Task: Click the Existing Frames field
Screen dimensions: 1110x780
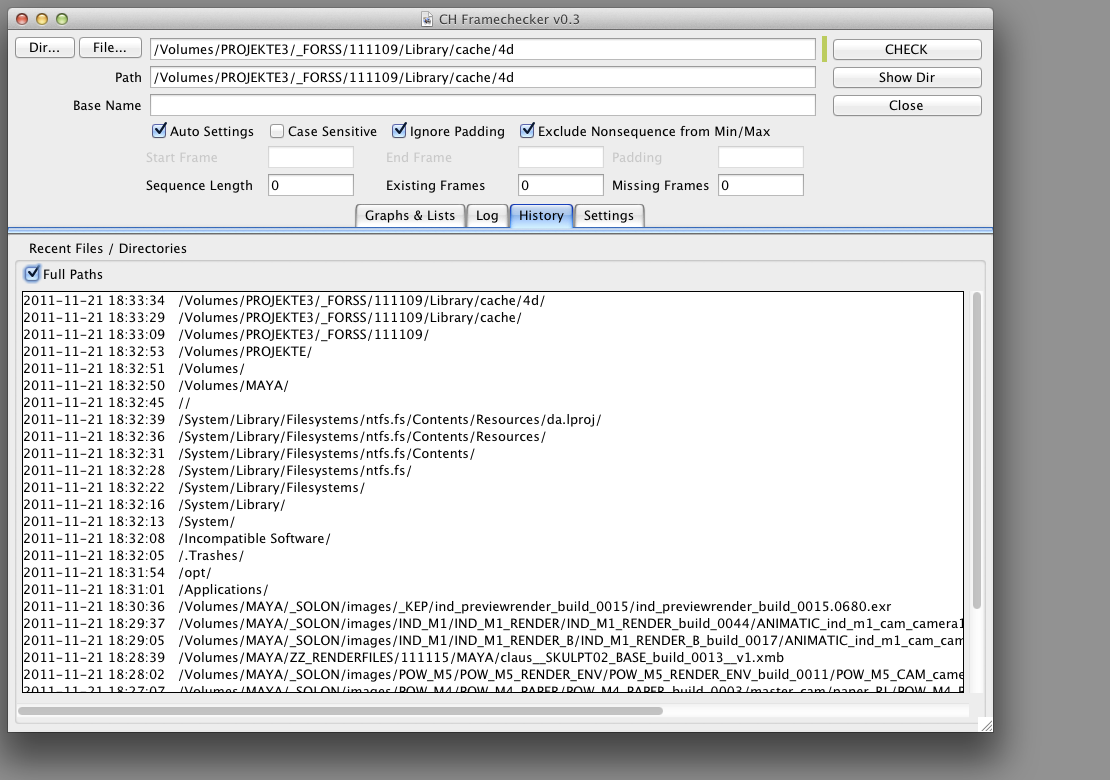Action: [x=561, y=185]
